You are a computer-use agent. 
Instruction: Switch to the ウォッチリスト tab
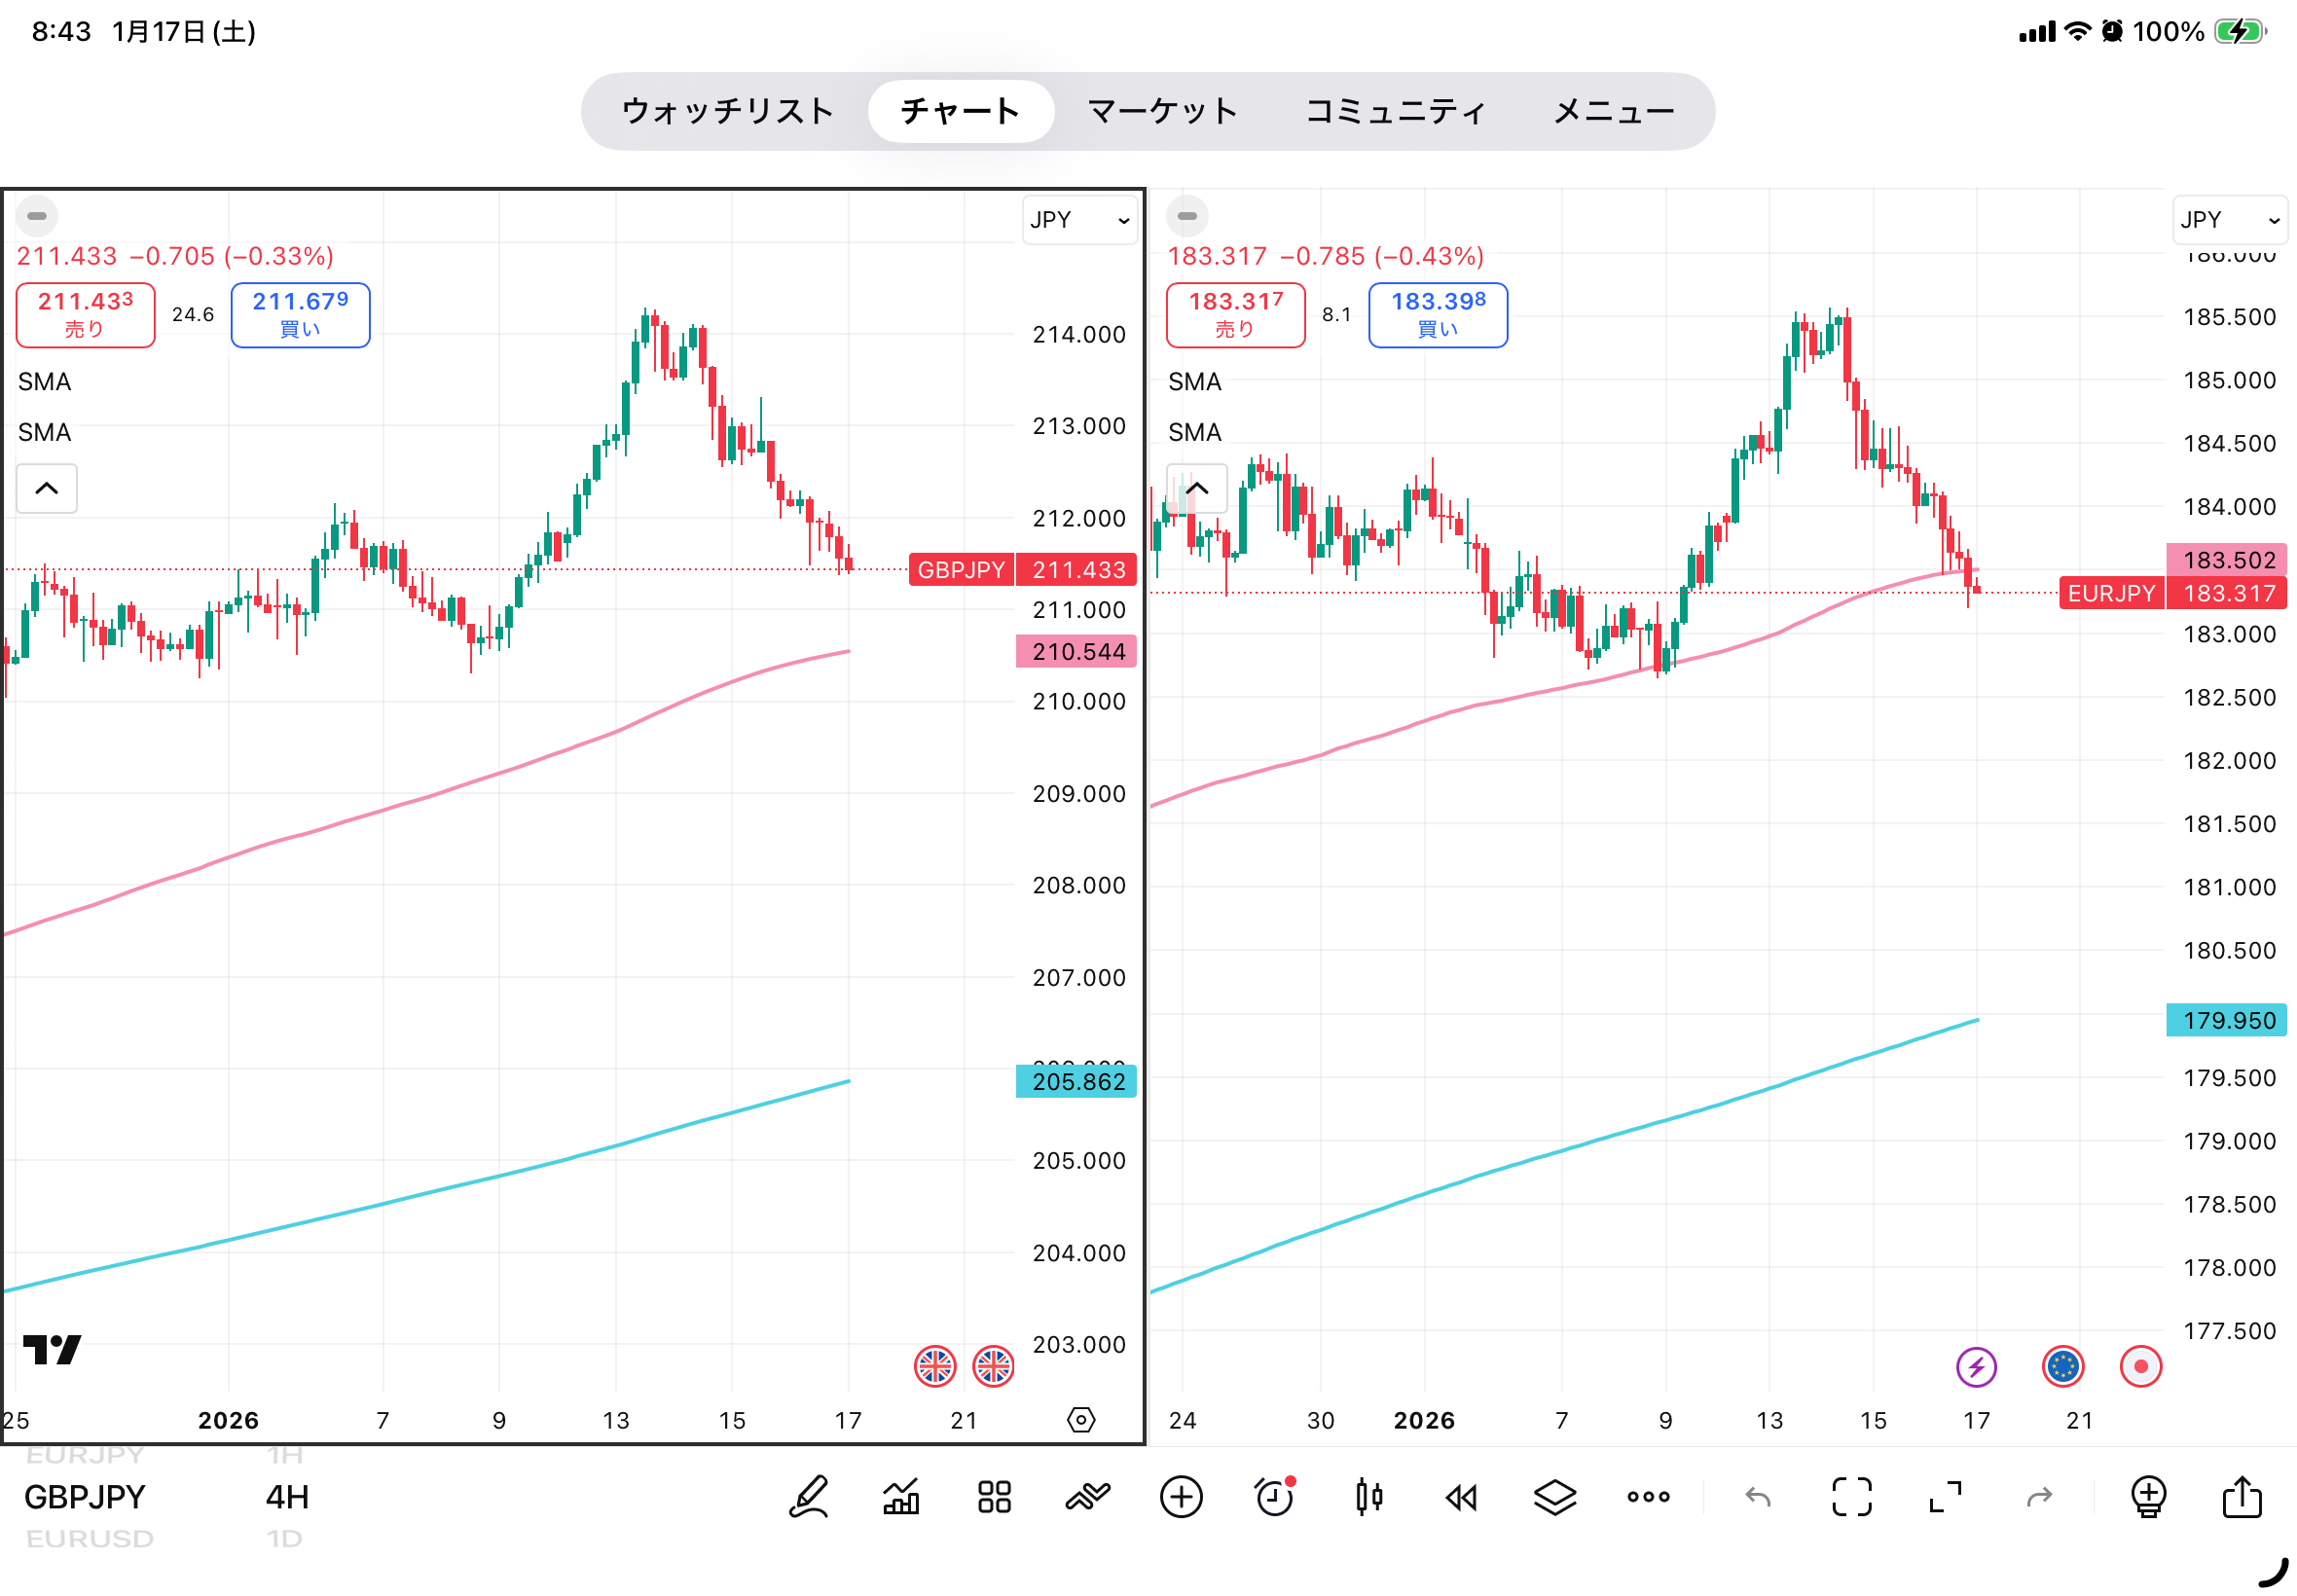(727, 111)
